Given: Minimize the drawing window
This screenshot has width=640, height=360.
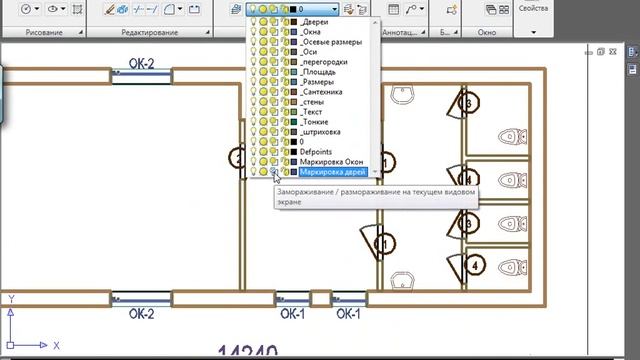Looking at the screenshot, I should pyautogui.click(x=588, y=52).
